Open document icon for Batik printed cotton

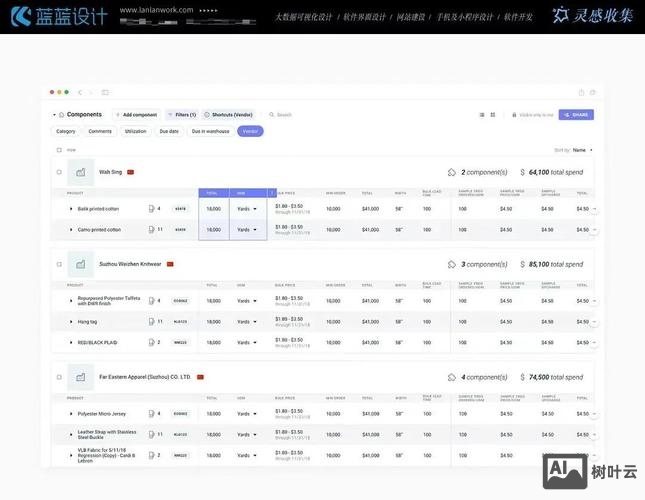tap(151, 209)
